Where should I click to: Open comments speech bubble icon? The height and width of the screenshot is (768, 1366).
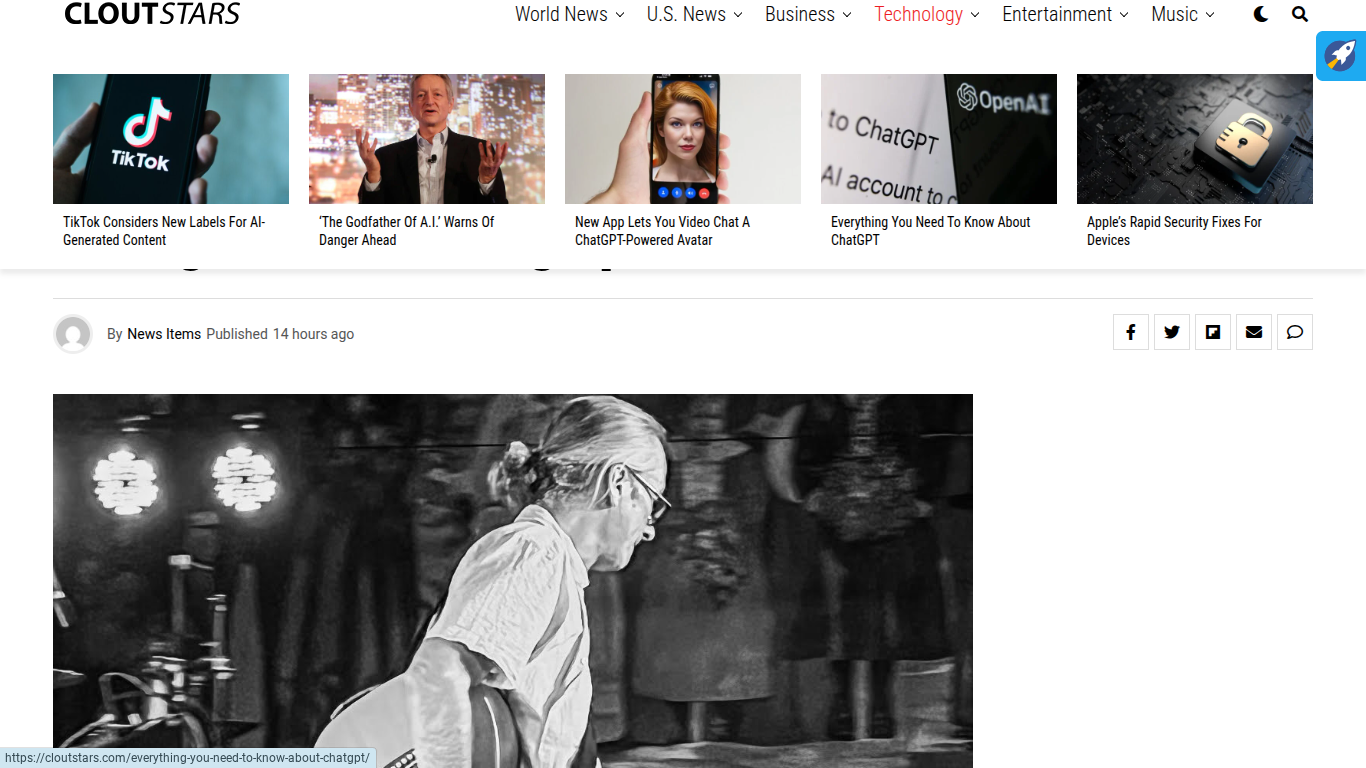point(1295,332)
